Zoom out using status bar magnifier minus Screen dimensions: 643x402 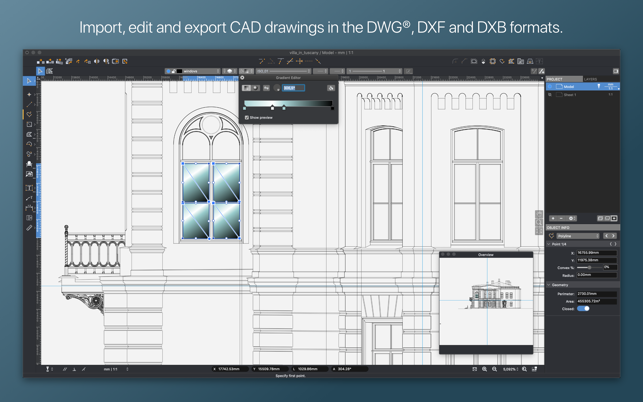coord(495,369)
